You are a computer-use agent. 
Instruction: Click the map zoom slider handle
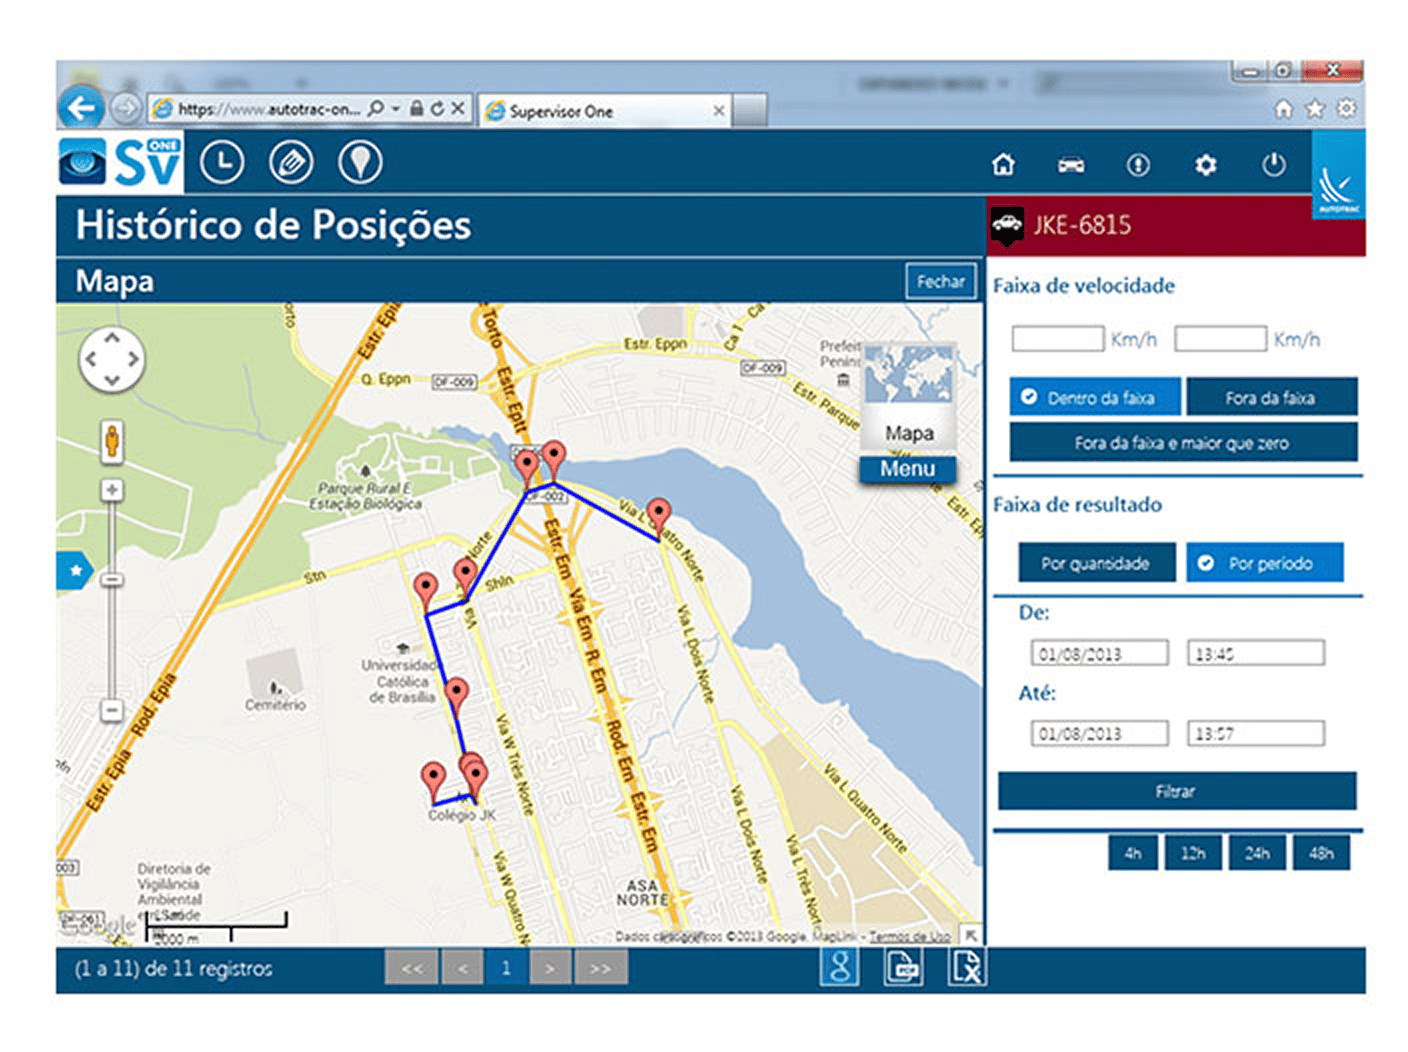112,580
